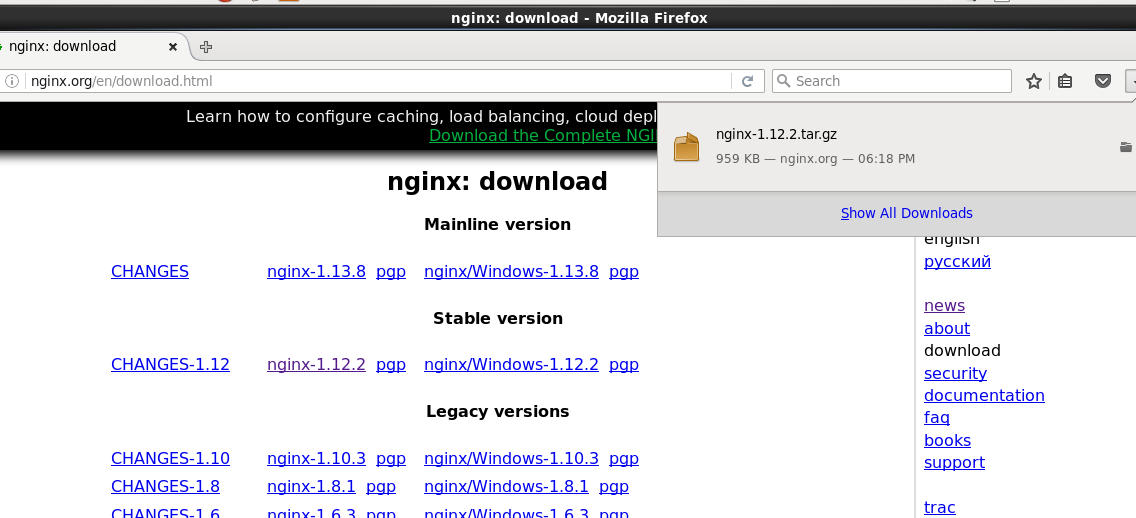Save page to Pocket
The width and height of the screenshot is (1136, 518).
[x=1103, y=81]
